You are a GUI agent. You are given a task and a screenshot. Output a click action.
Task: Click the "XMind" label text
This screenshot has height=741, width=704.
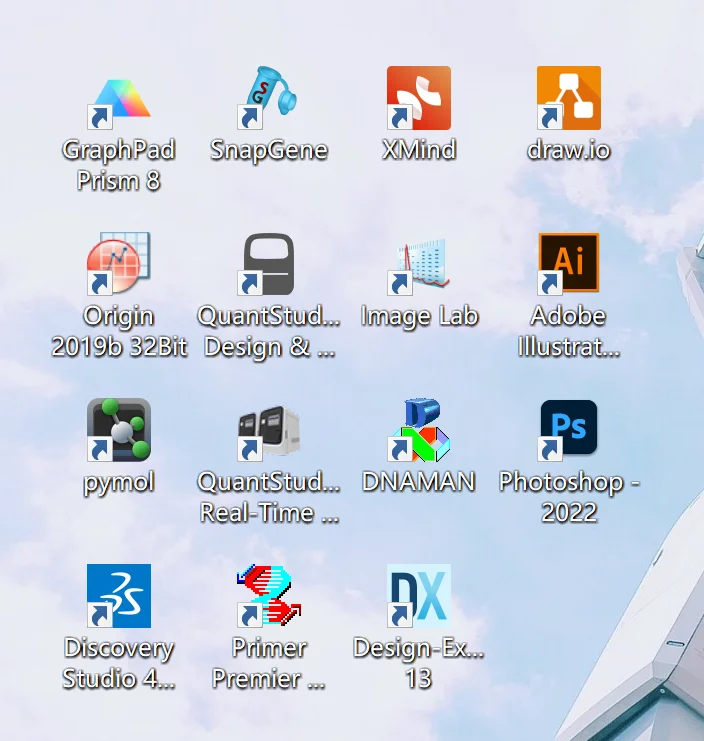coord(419,150)
